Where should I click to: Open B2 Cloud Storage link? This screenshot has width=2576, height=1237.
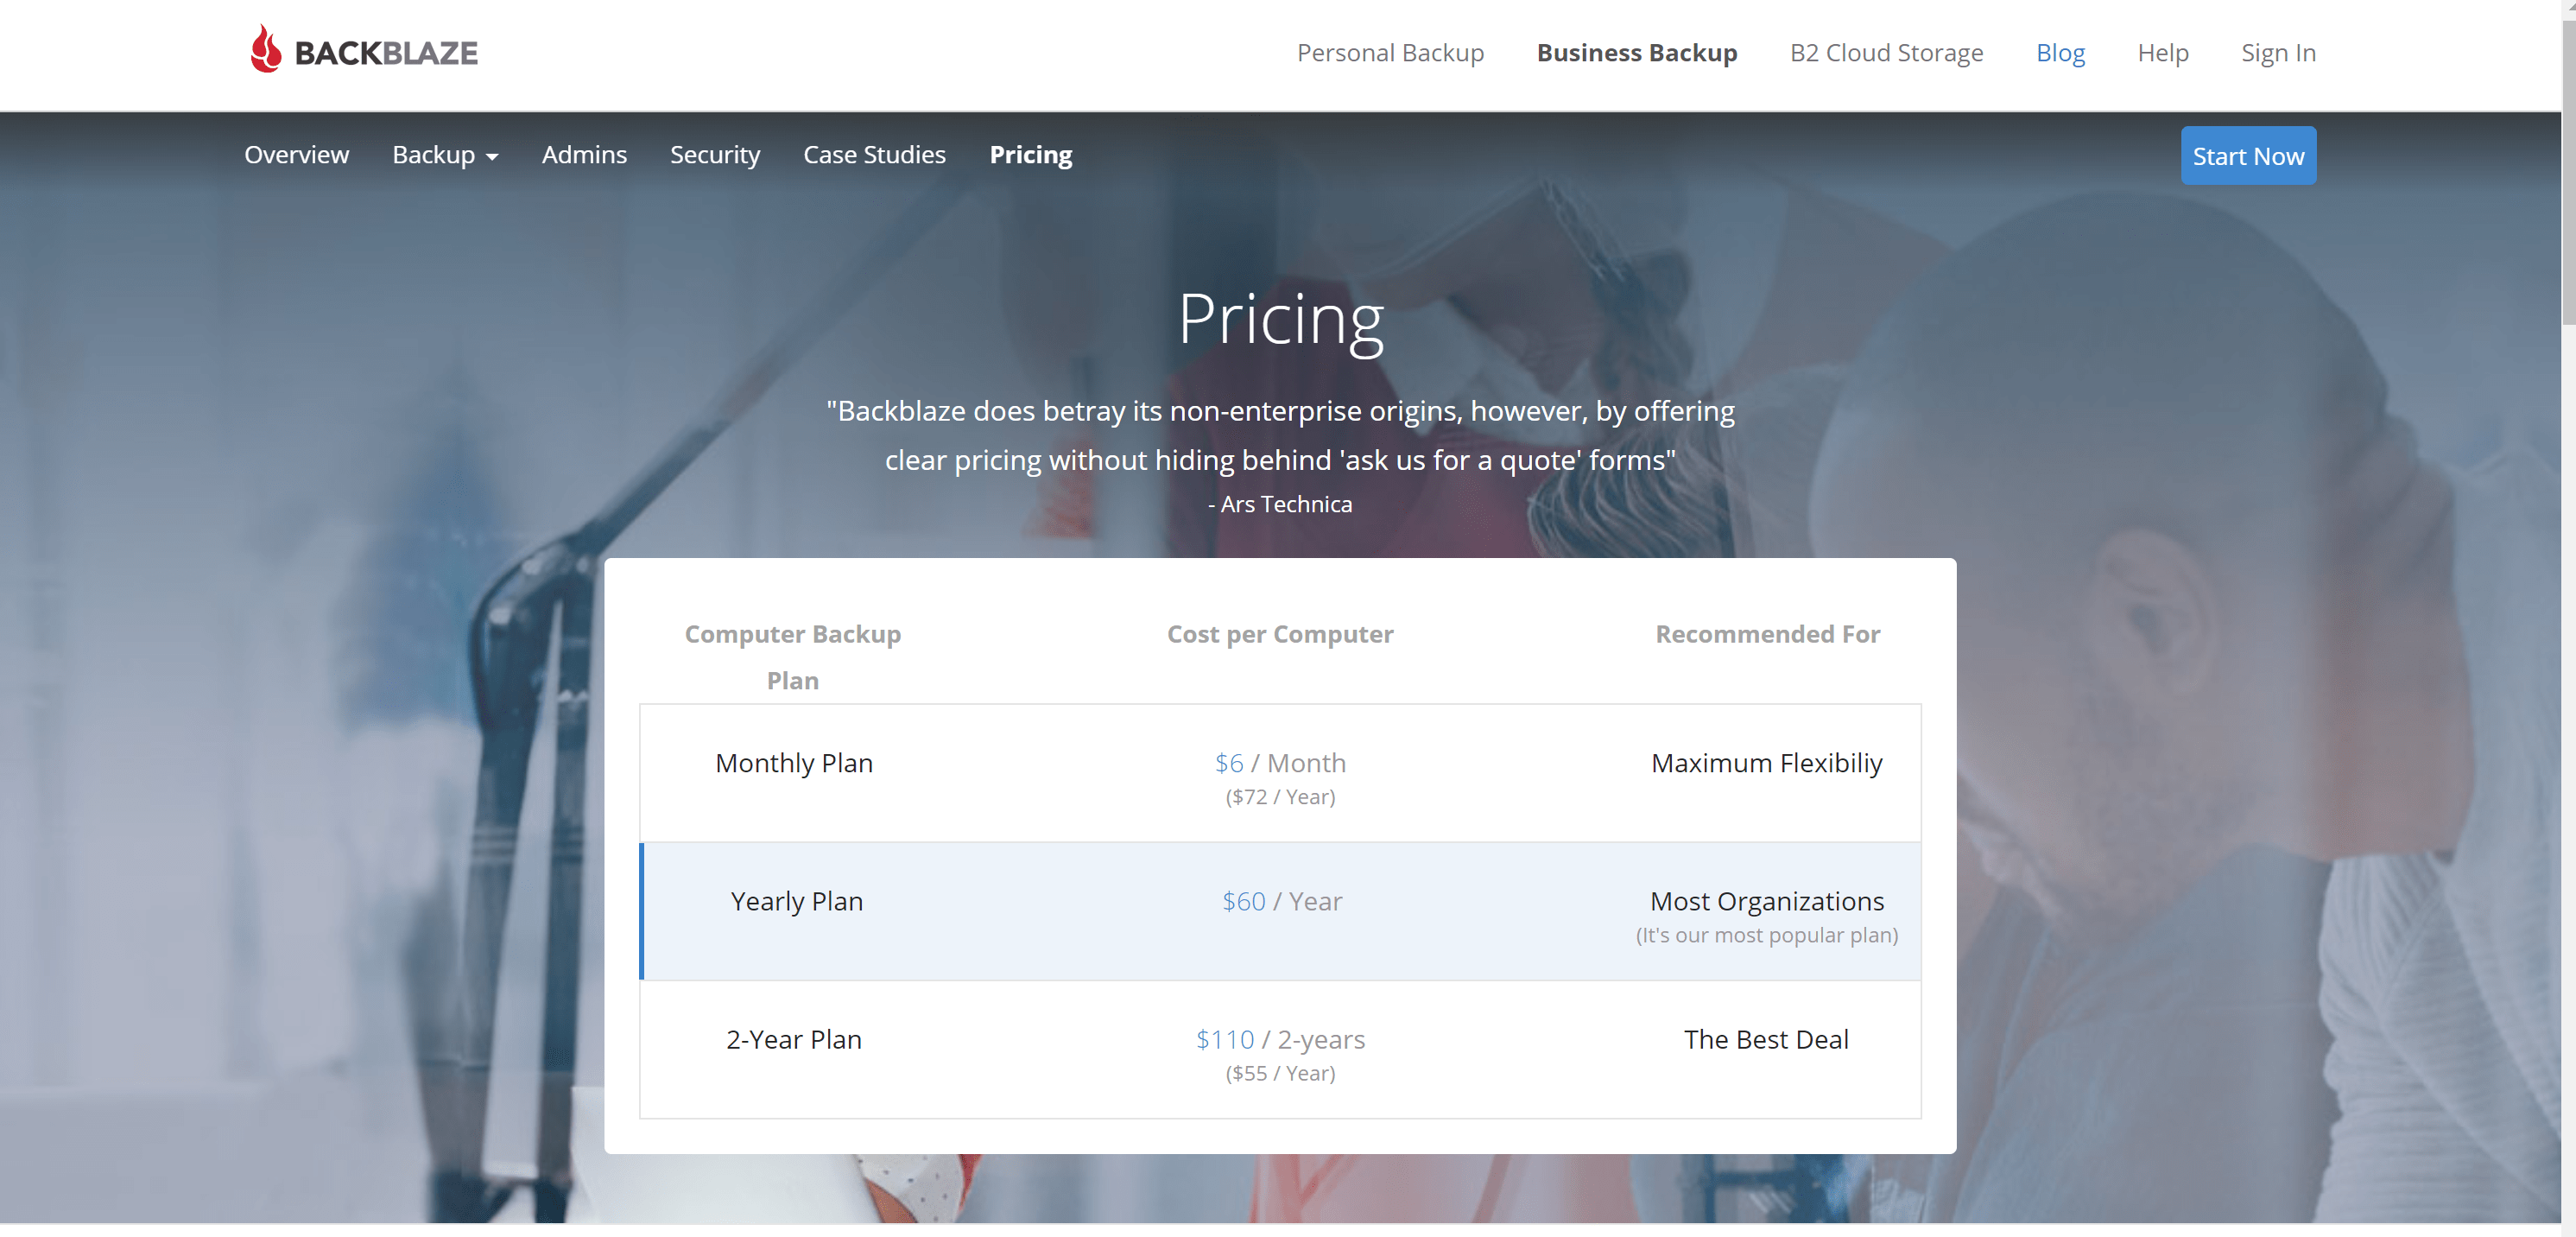click(x=1886, y=52)
